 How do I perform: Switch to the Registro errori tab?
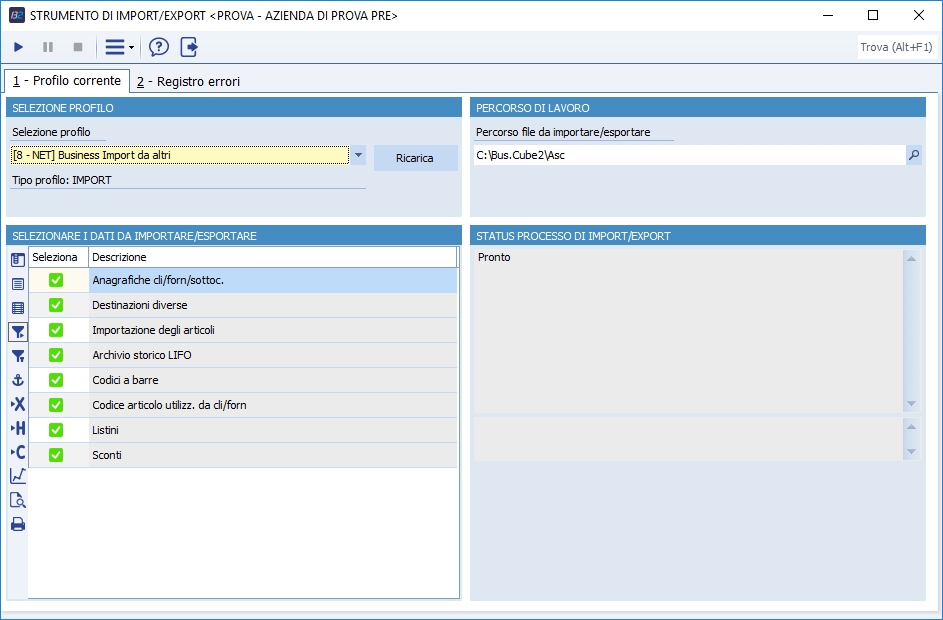click(x=188, y=81)
